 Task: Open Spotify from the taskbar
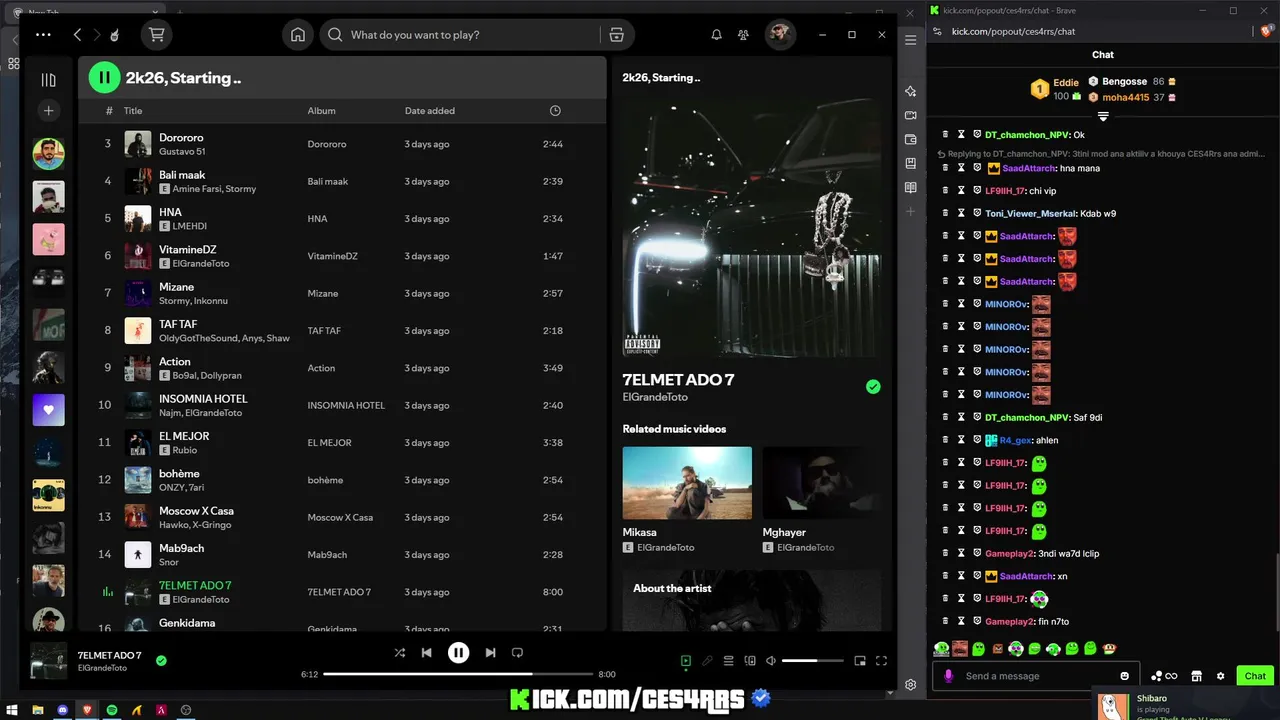(x=111, y=710)
